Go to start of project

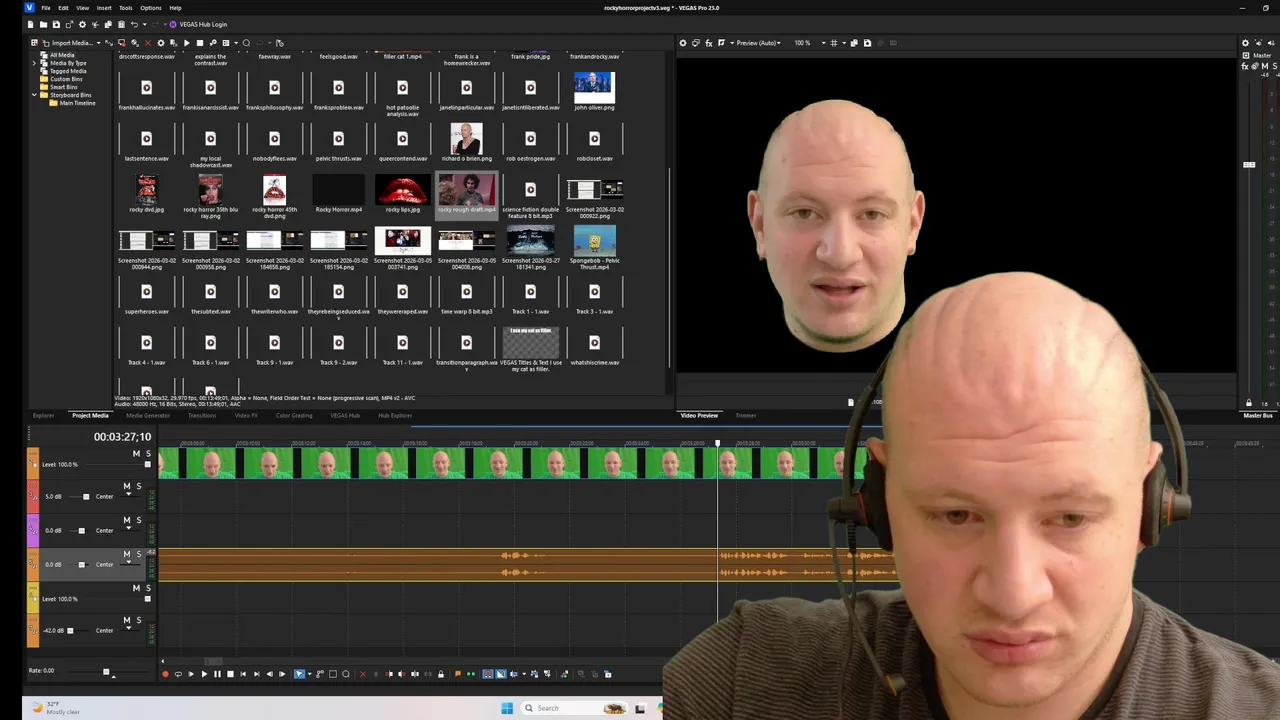[243, 674]
